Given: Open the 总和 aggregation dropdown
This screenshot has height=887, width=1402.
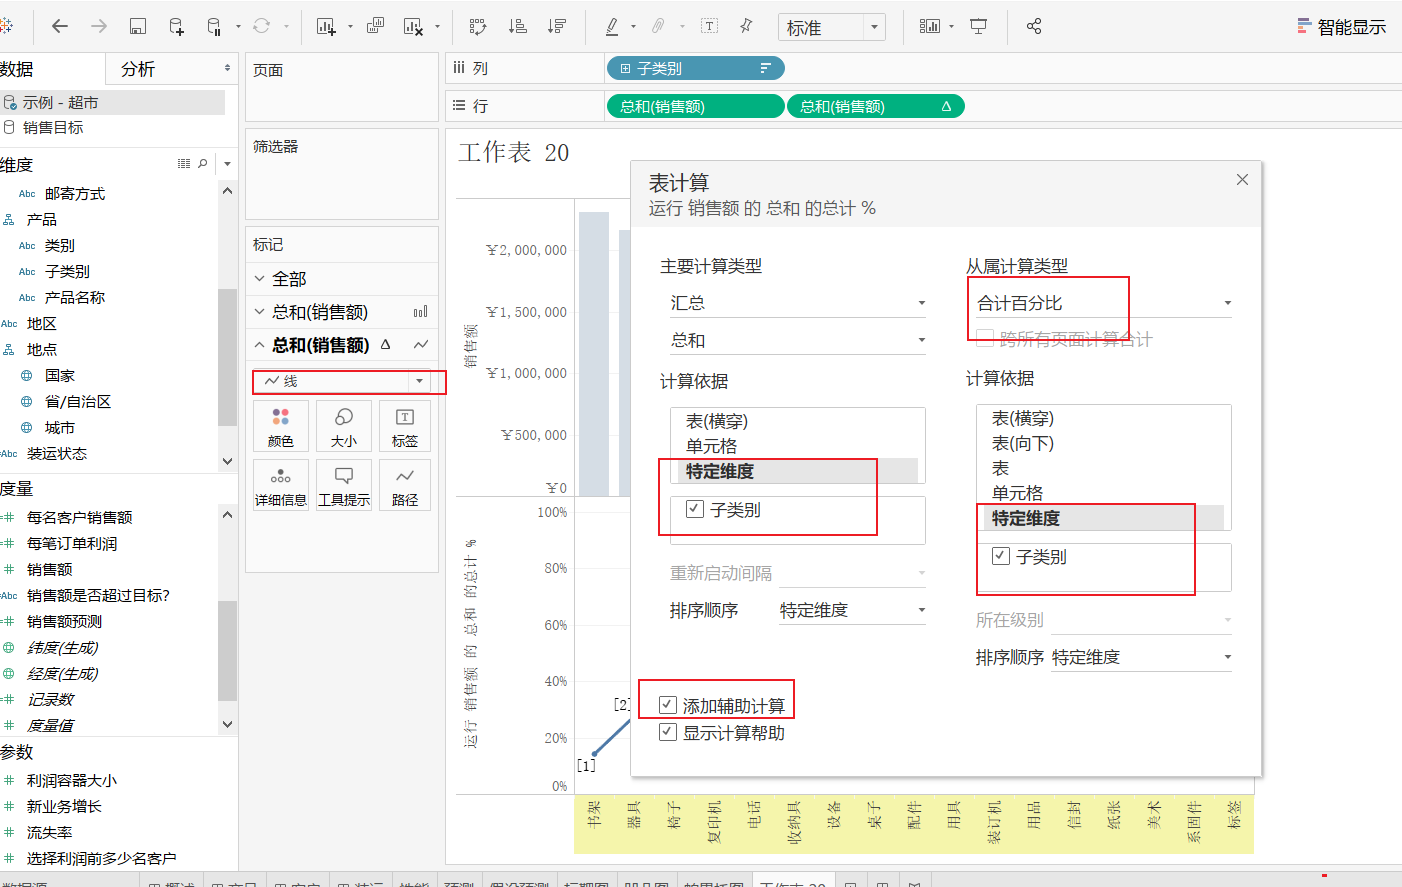Looking at the screenshot, I should pyautogui.click(x=798, y=340).
